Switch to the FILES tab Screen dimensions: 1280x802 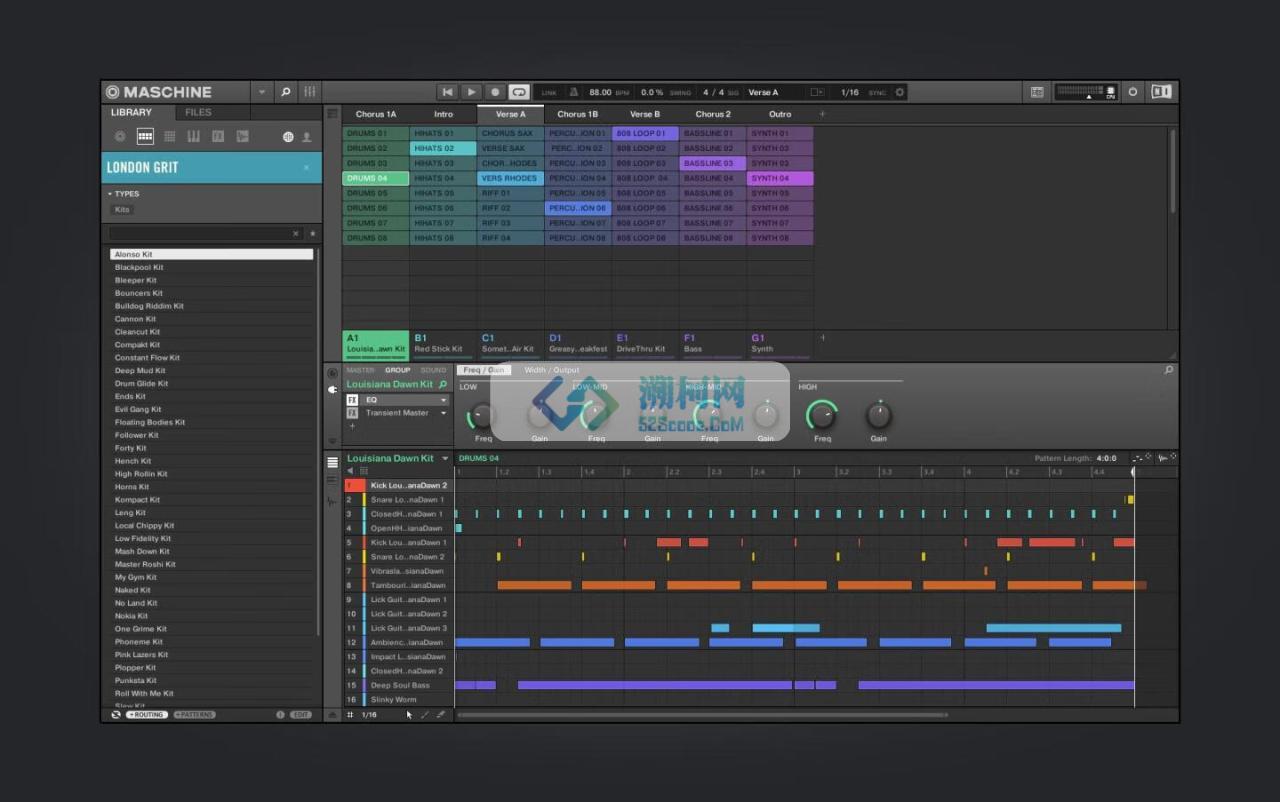pos(198,112)
